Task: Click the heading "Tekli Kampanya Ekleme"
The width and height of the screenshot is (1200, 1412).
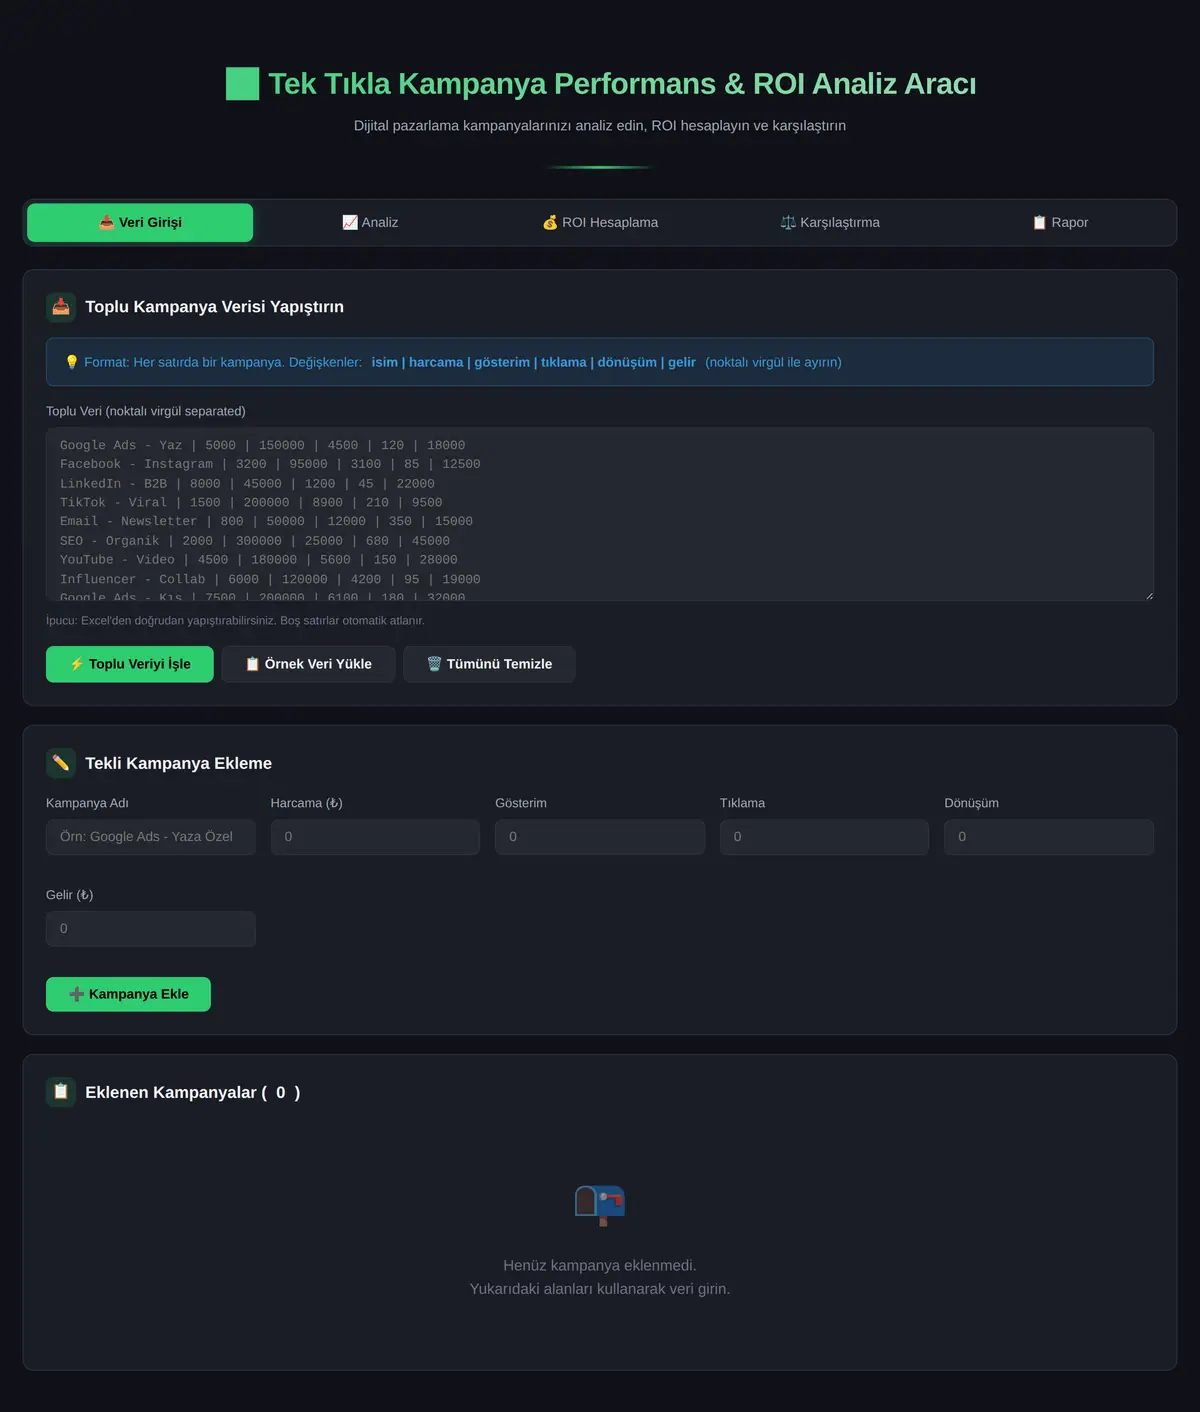Action: (178, 763)
